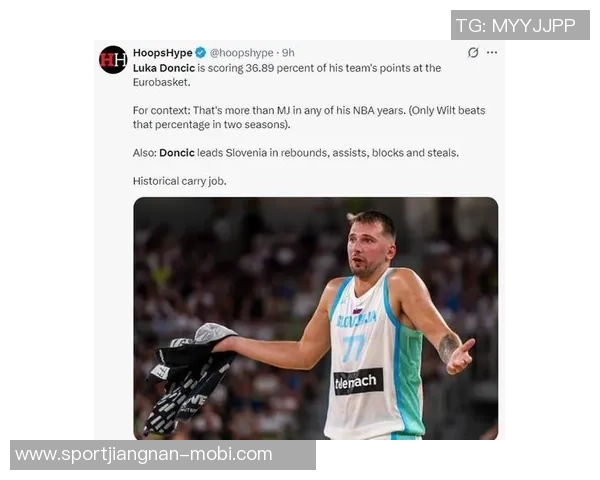
Task: Open the Grok explain icon
Action: [x=473, y=52]
